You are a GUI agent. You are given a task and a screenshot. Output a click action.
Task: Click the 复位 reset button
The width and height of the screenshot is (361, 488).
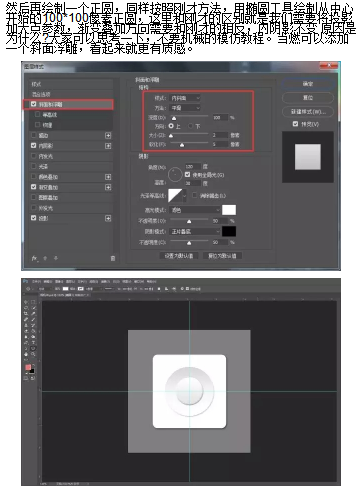click(308, 98)
